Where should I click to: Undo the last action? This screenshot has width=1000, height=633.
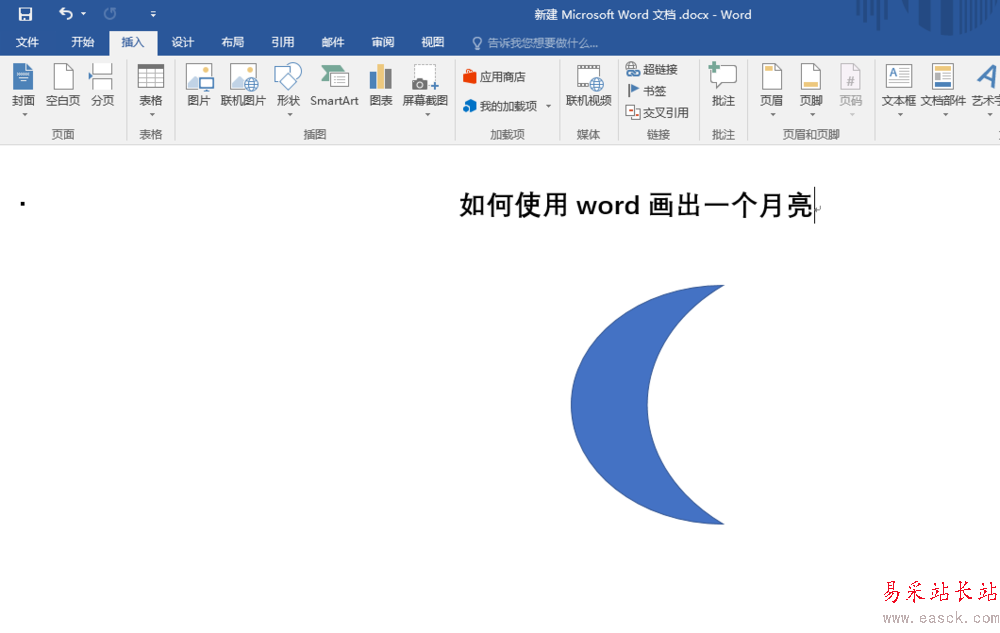66,13
